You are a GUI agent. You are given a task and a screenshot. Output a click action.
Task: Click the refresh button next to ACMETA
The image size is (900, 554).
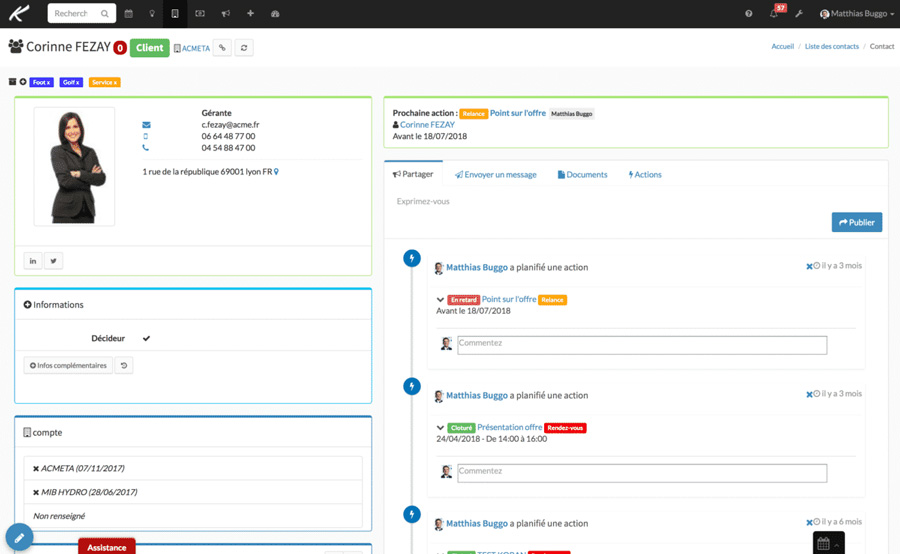(x=245, y=48)
